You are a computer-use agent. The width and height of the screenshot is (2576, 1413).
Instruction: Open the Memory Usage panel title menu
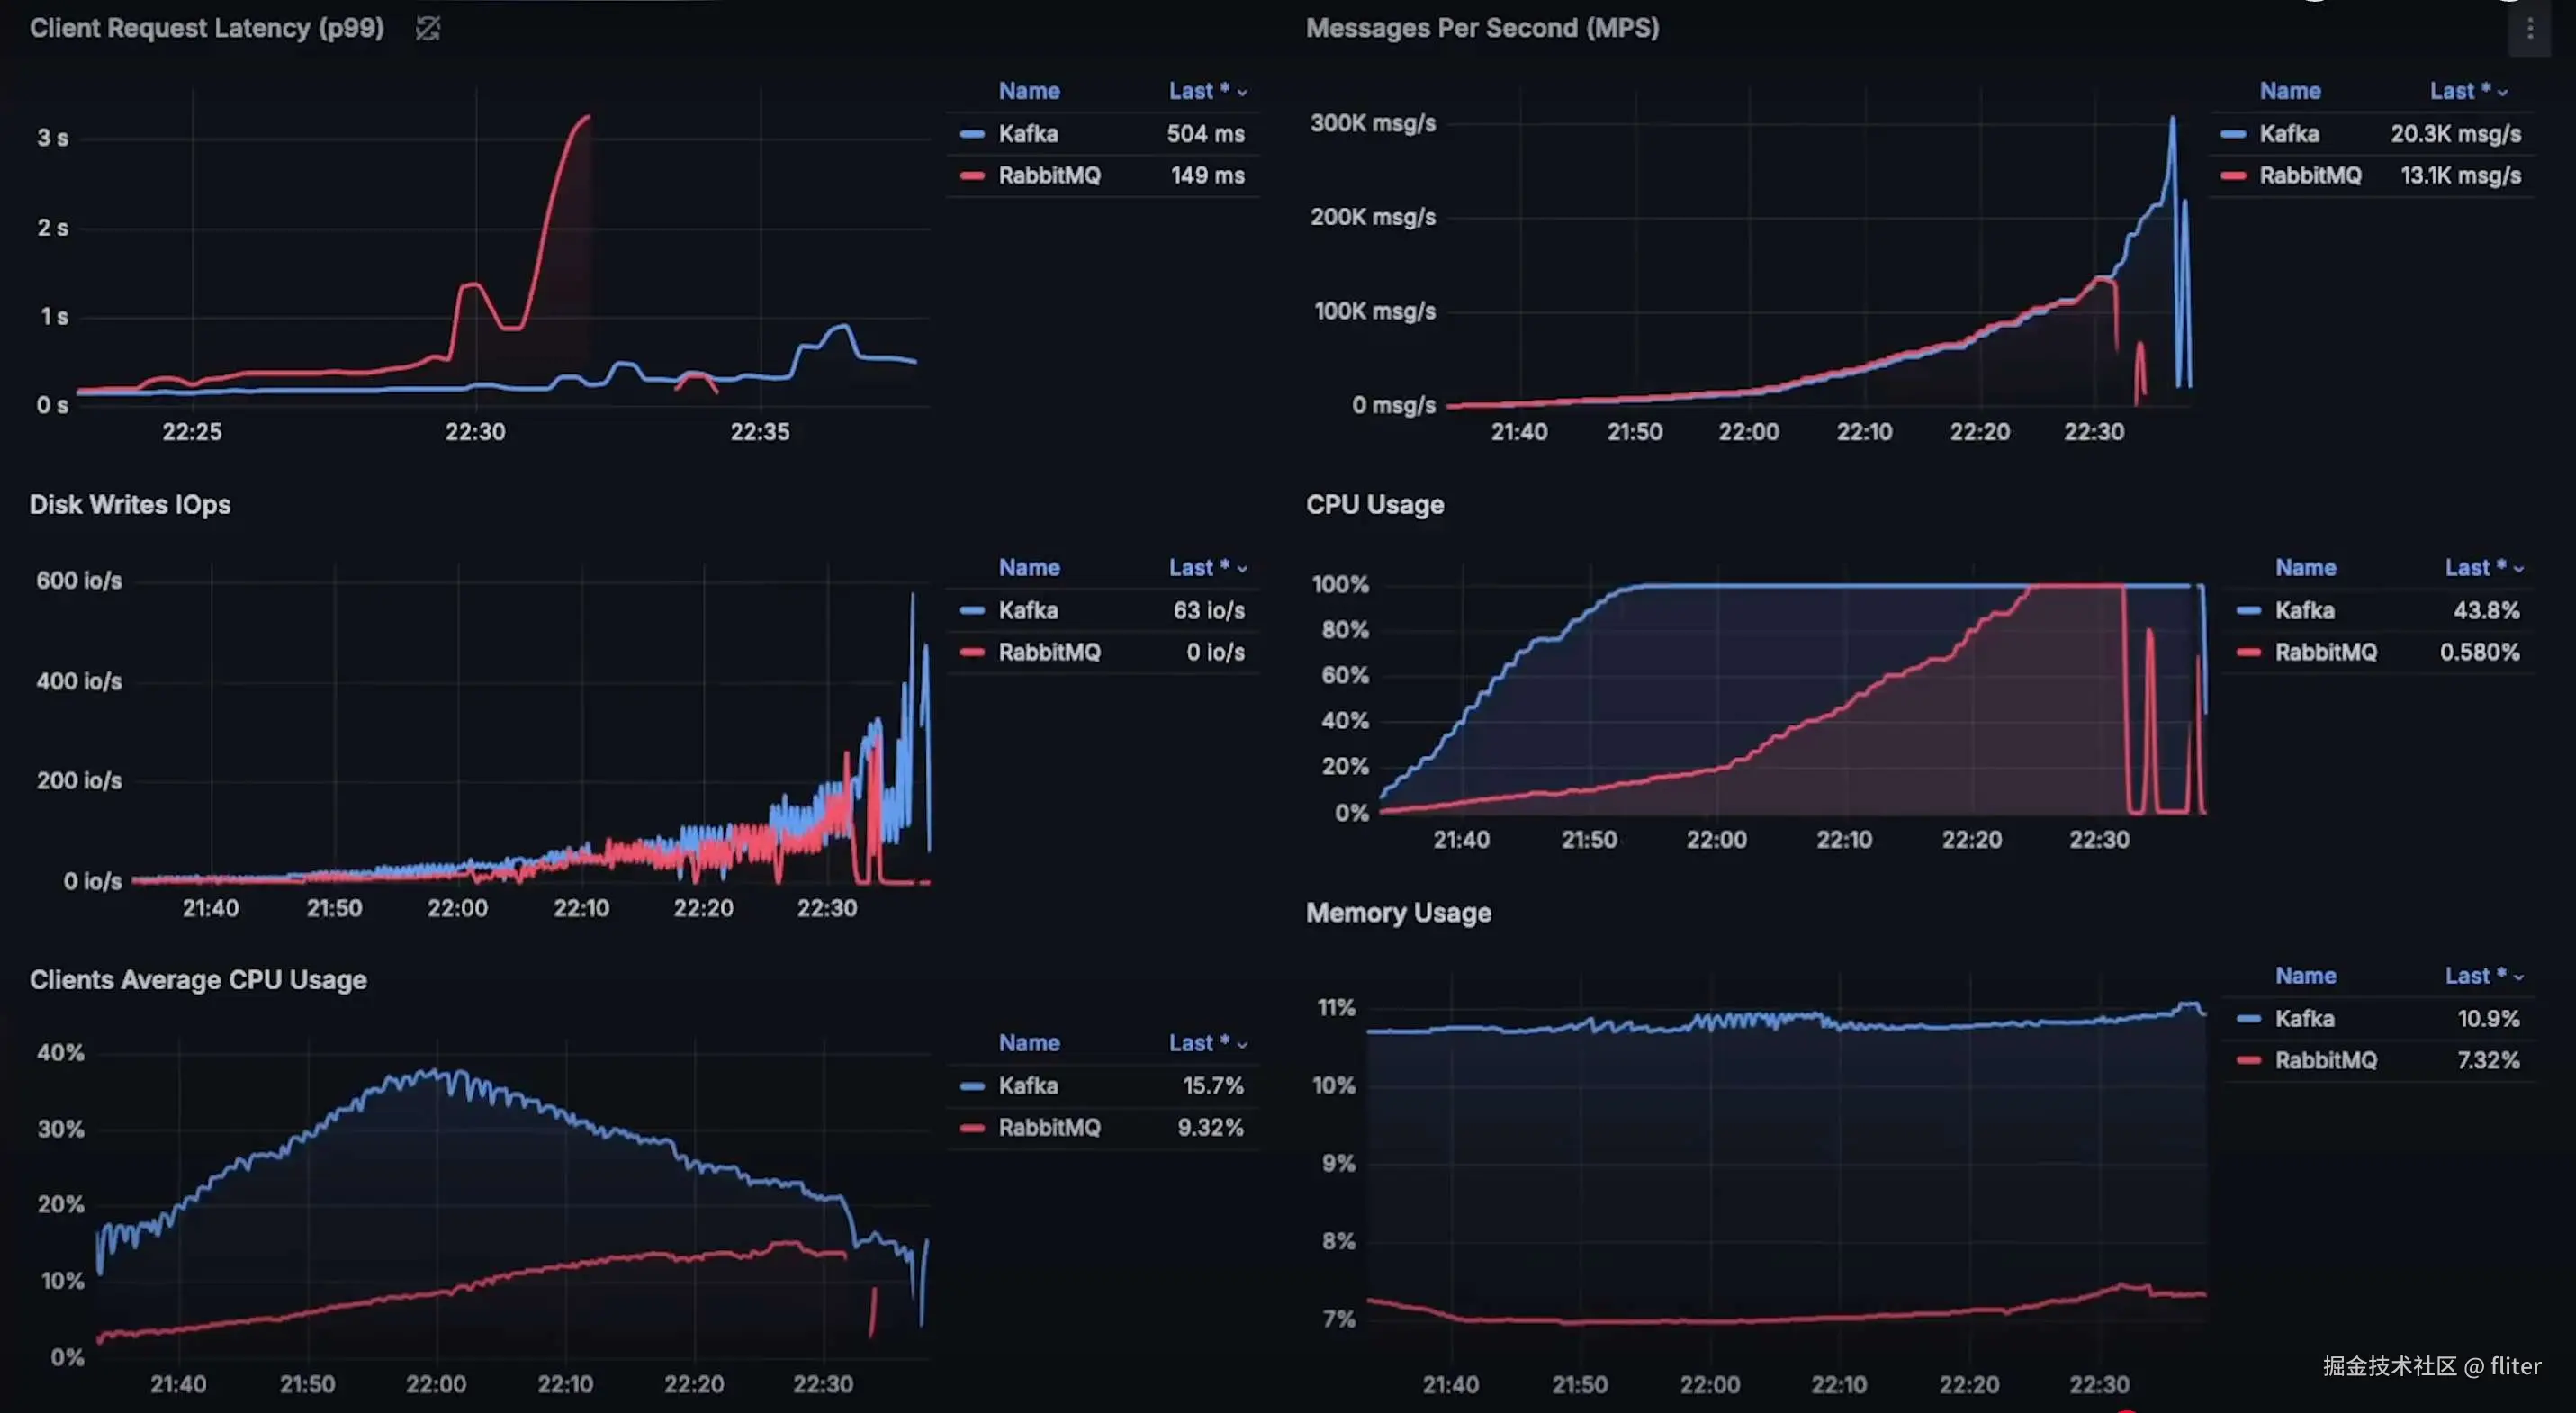pos(1398,913)
